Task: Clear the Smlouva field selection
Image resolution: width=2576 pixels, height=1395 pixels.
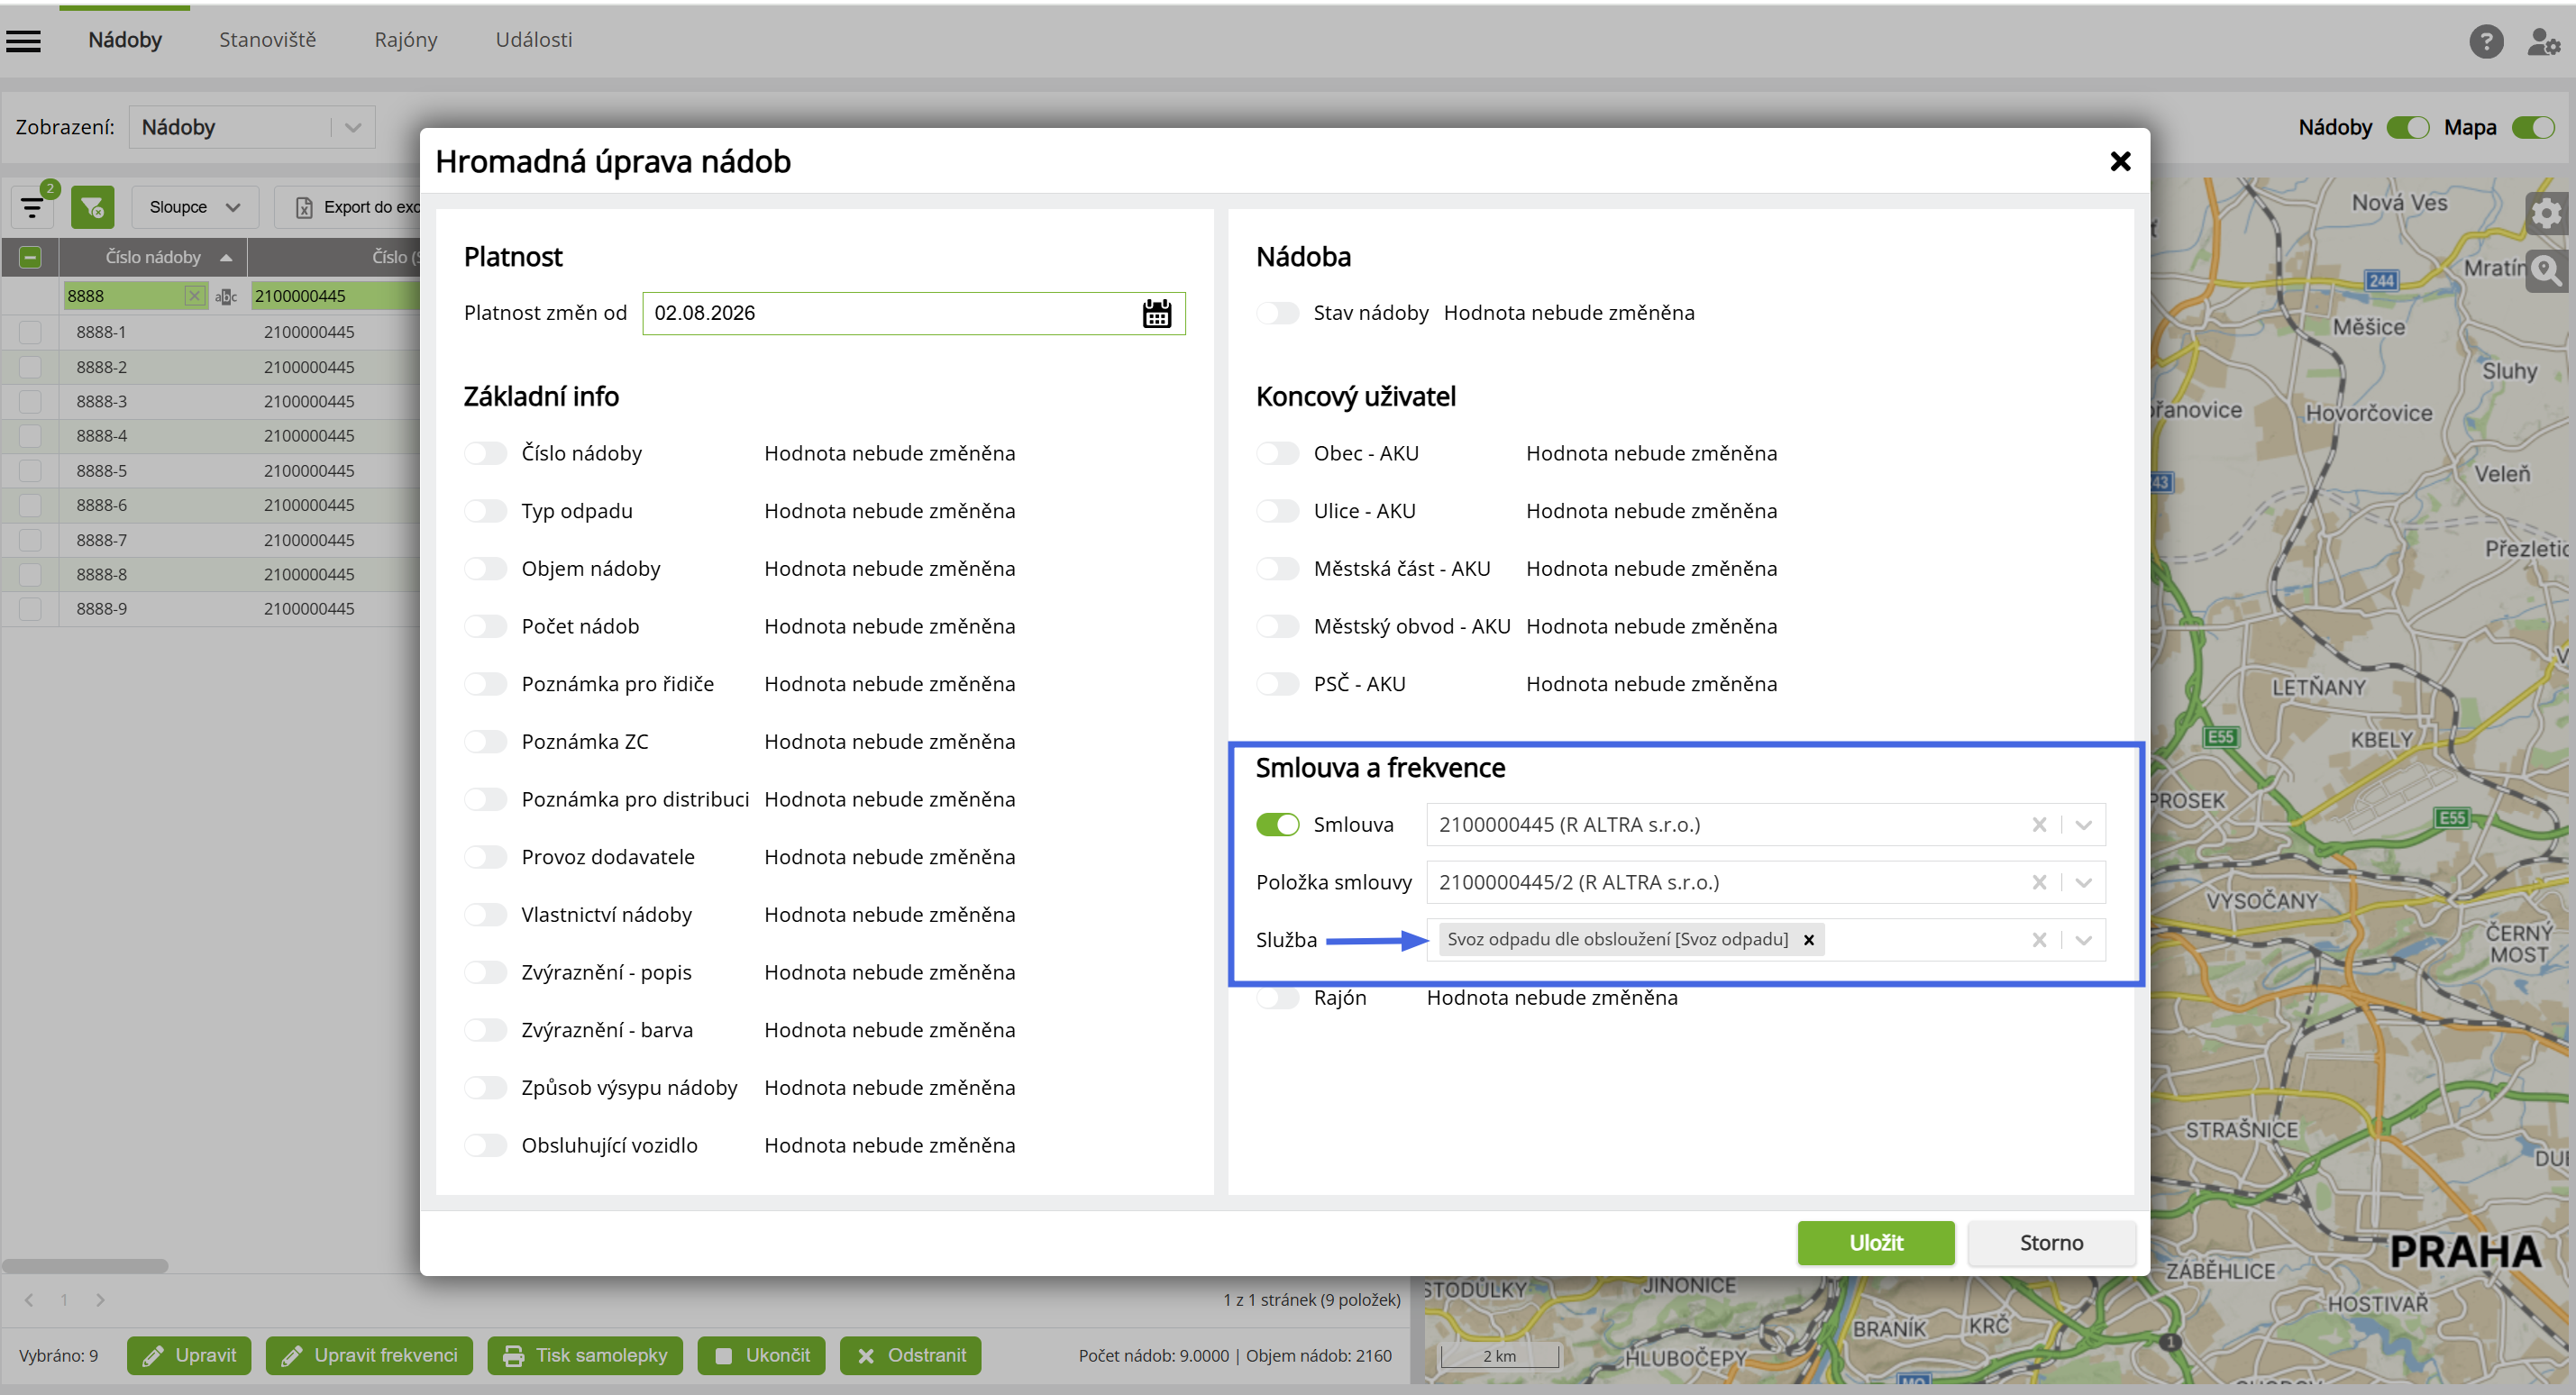Action: tap(2039, 825)
